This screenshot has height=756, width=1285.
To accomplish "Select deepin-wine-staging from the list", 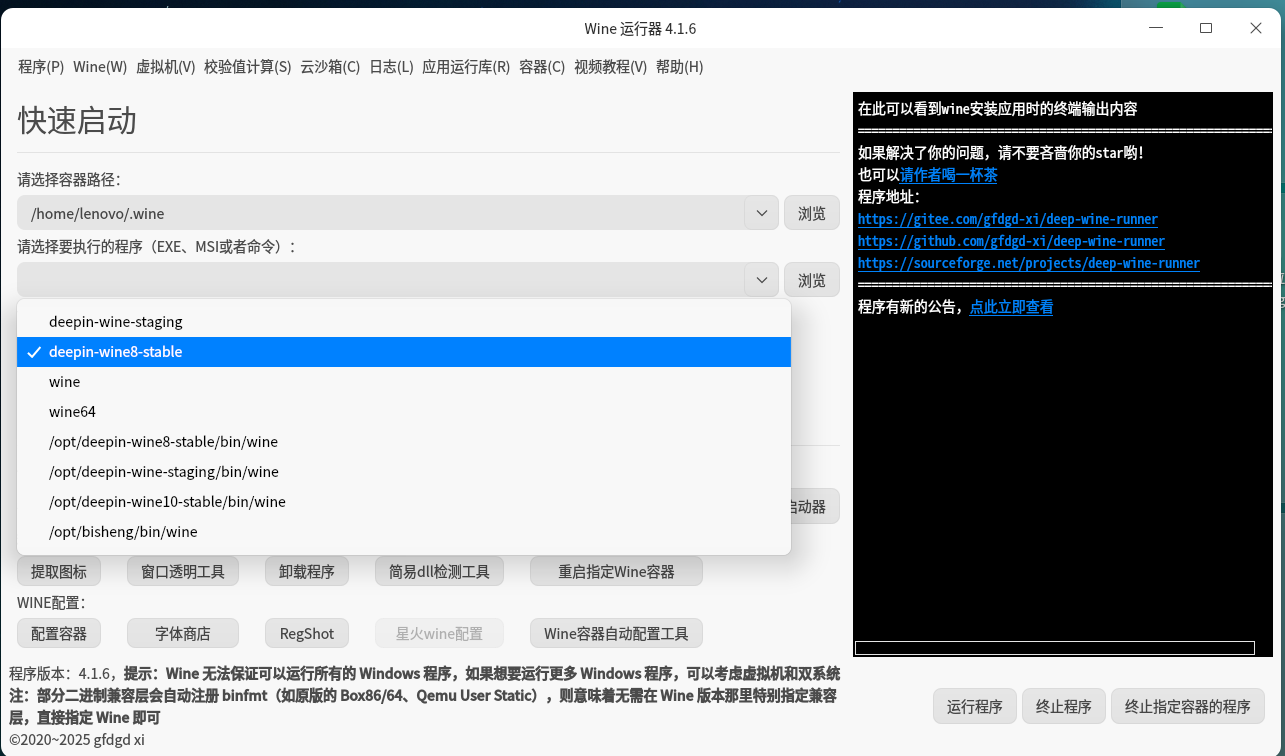I will coord(404,322).
